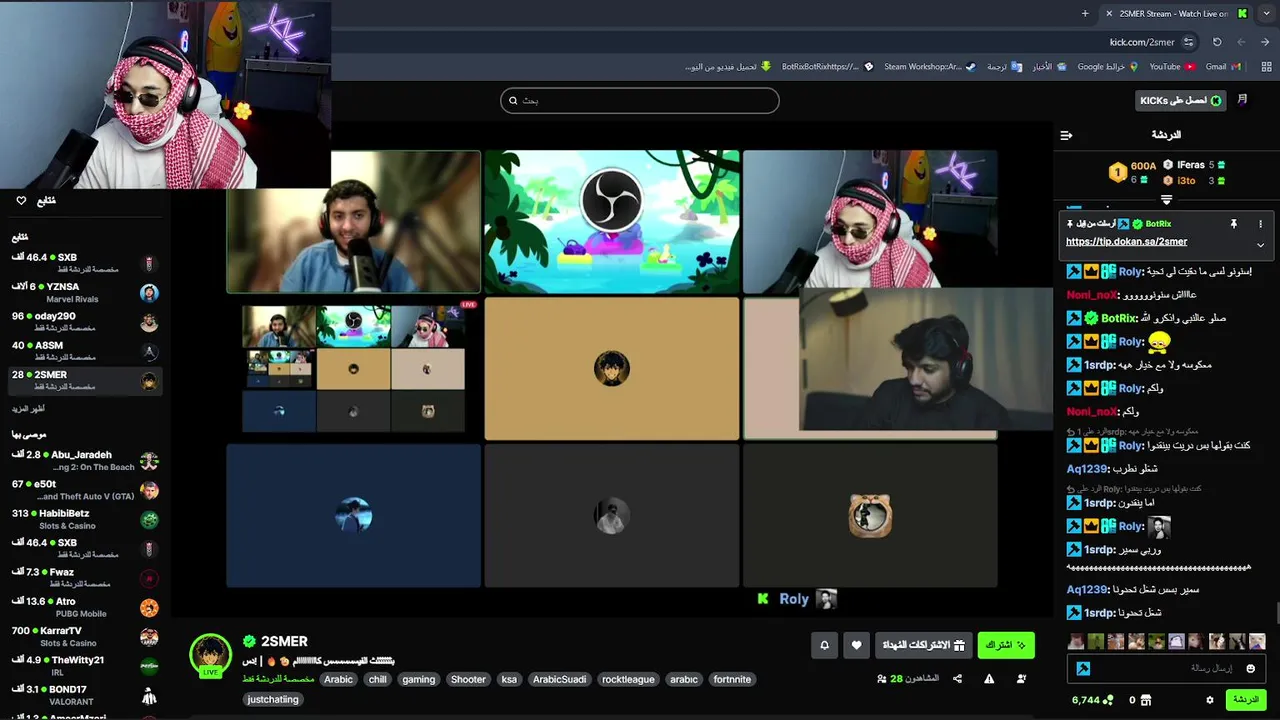Click the heart icon beside following header
The image size is (1280, 720).
coord(21,201)
